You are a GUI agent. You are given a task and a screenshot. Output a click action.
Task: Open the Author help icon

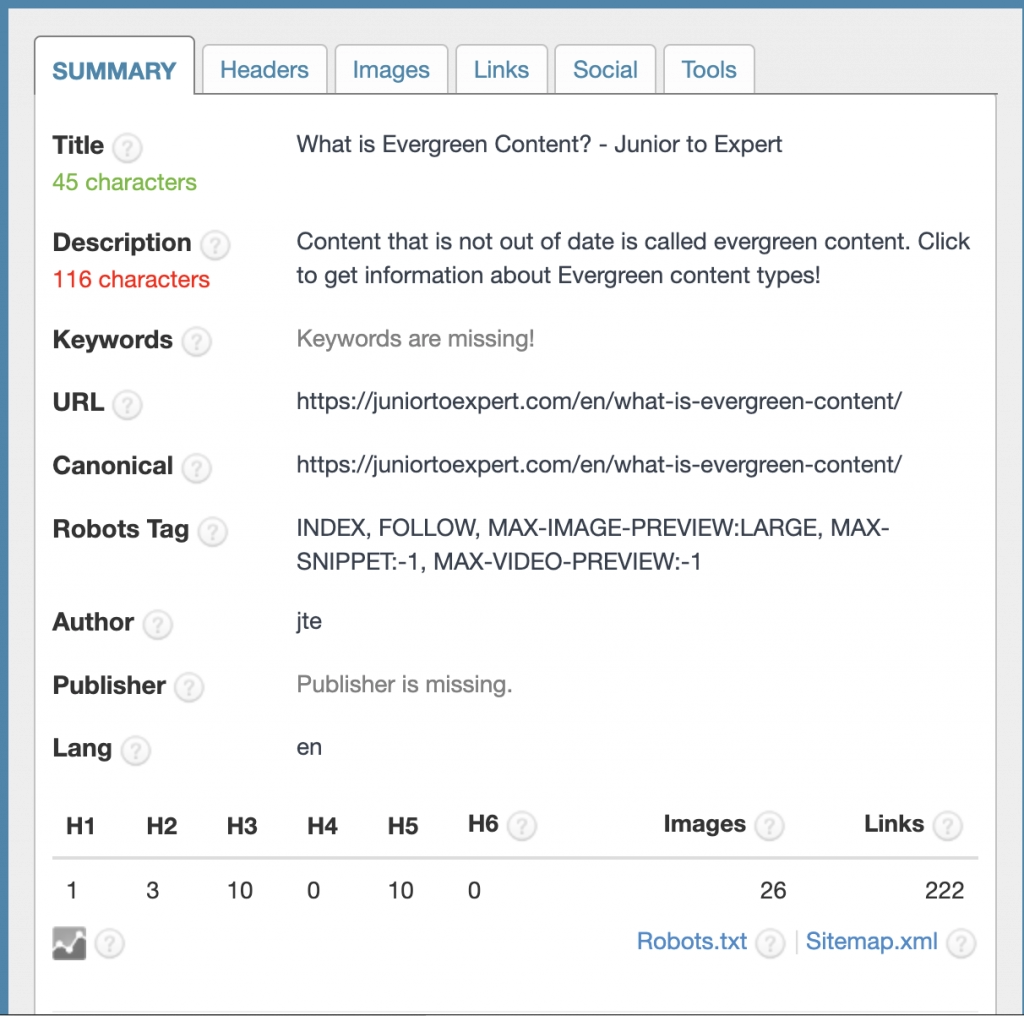[157, 626]
